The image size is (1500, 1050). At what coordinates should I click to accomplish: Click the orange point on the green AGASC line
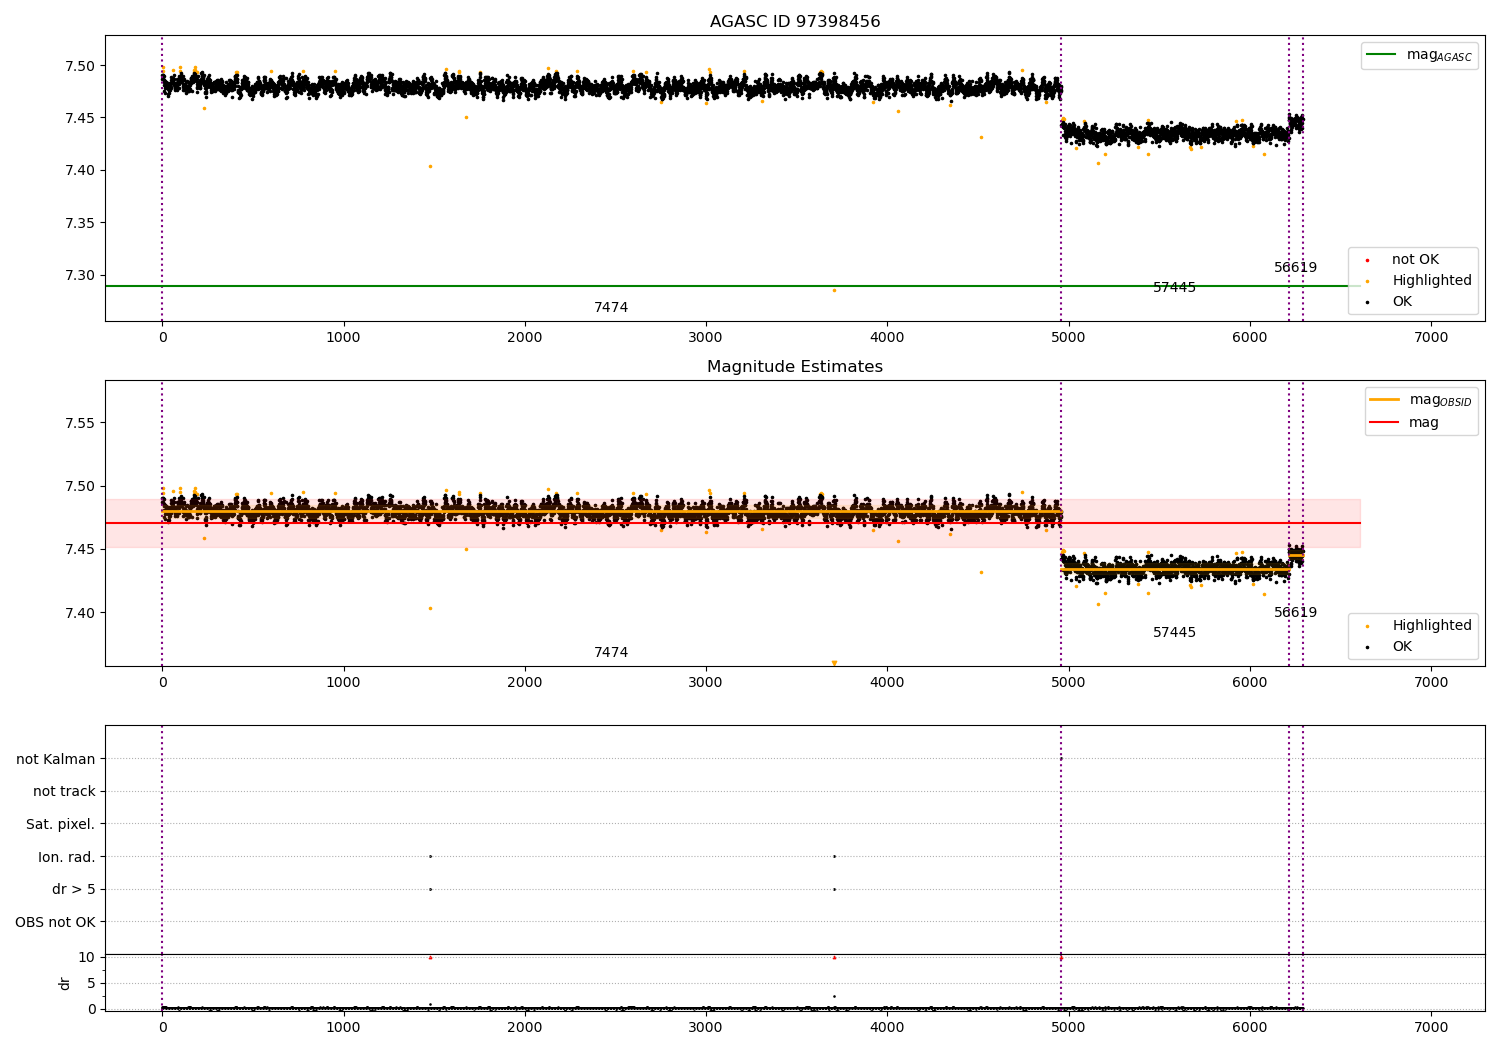point(834,290)
